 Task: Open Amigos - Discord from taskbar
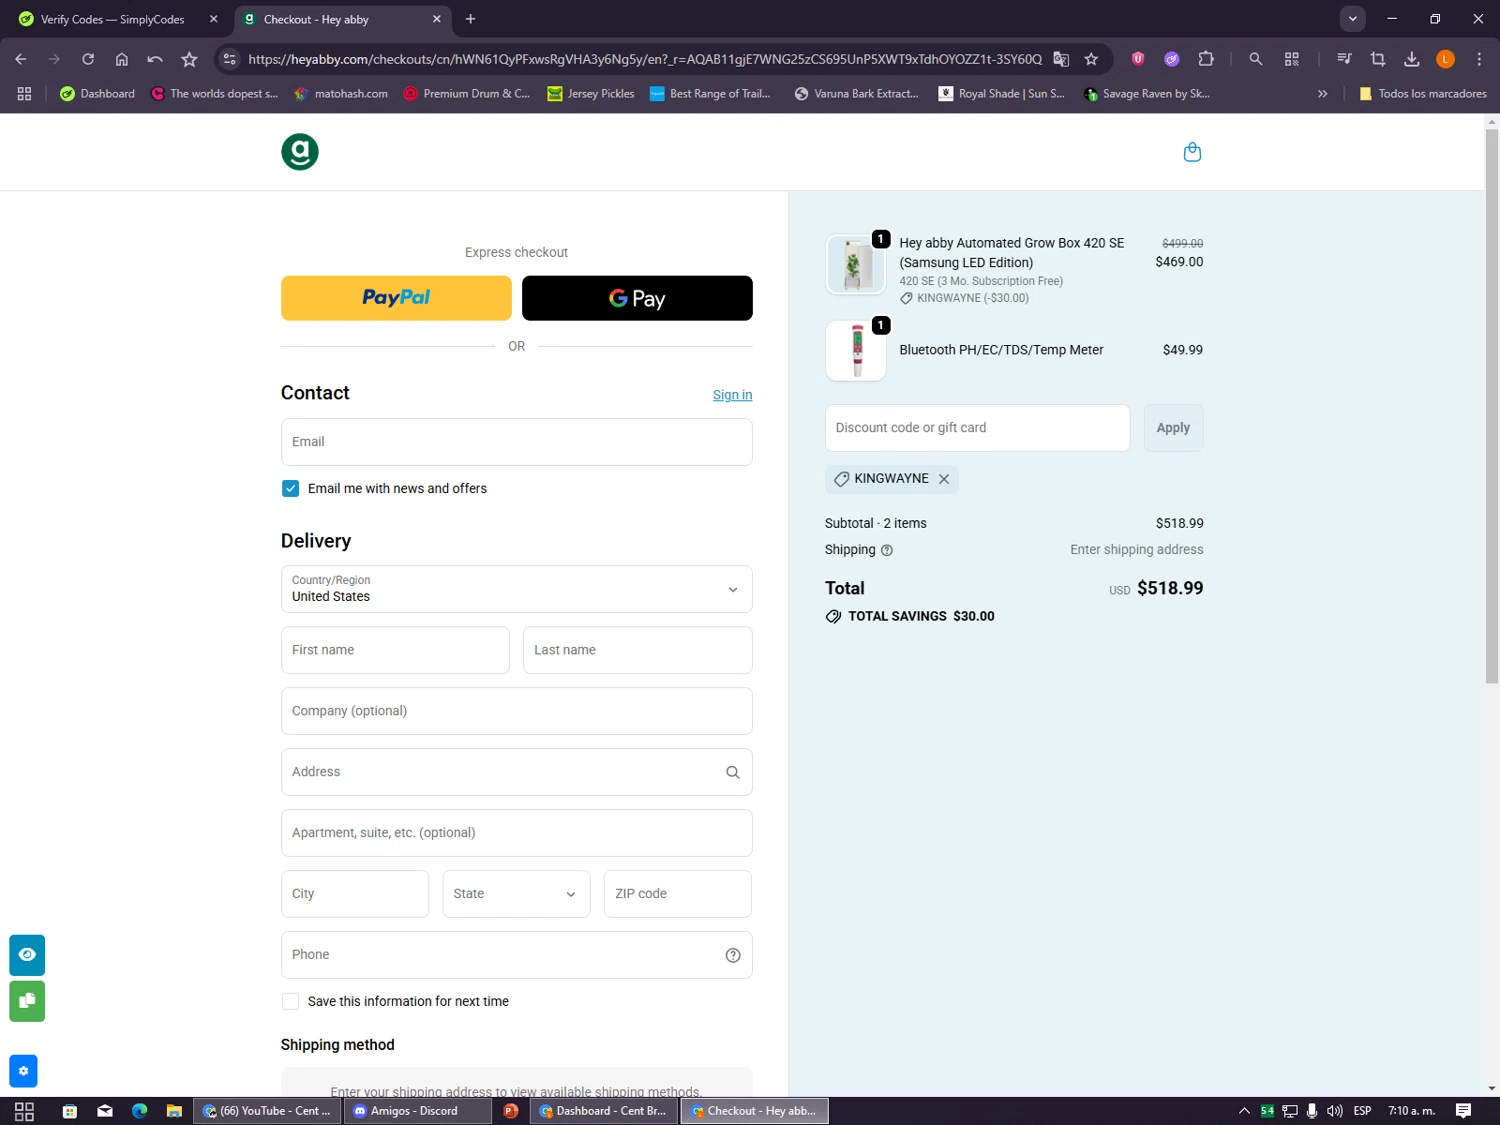[418, 1111]
